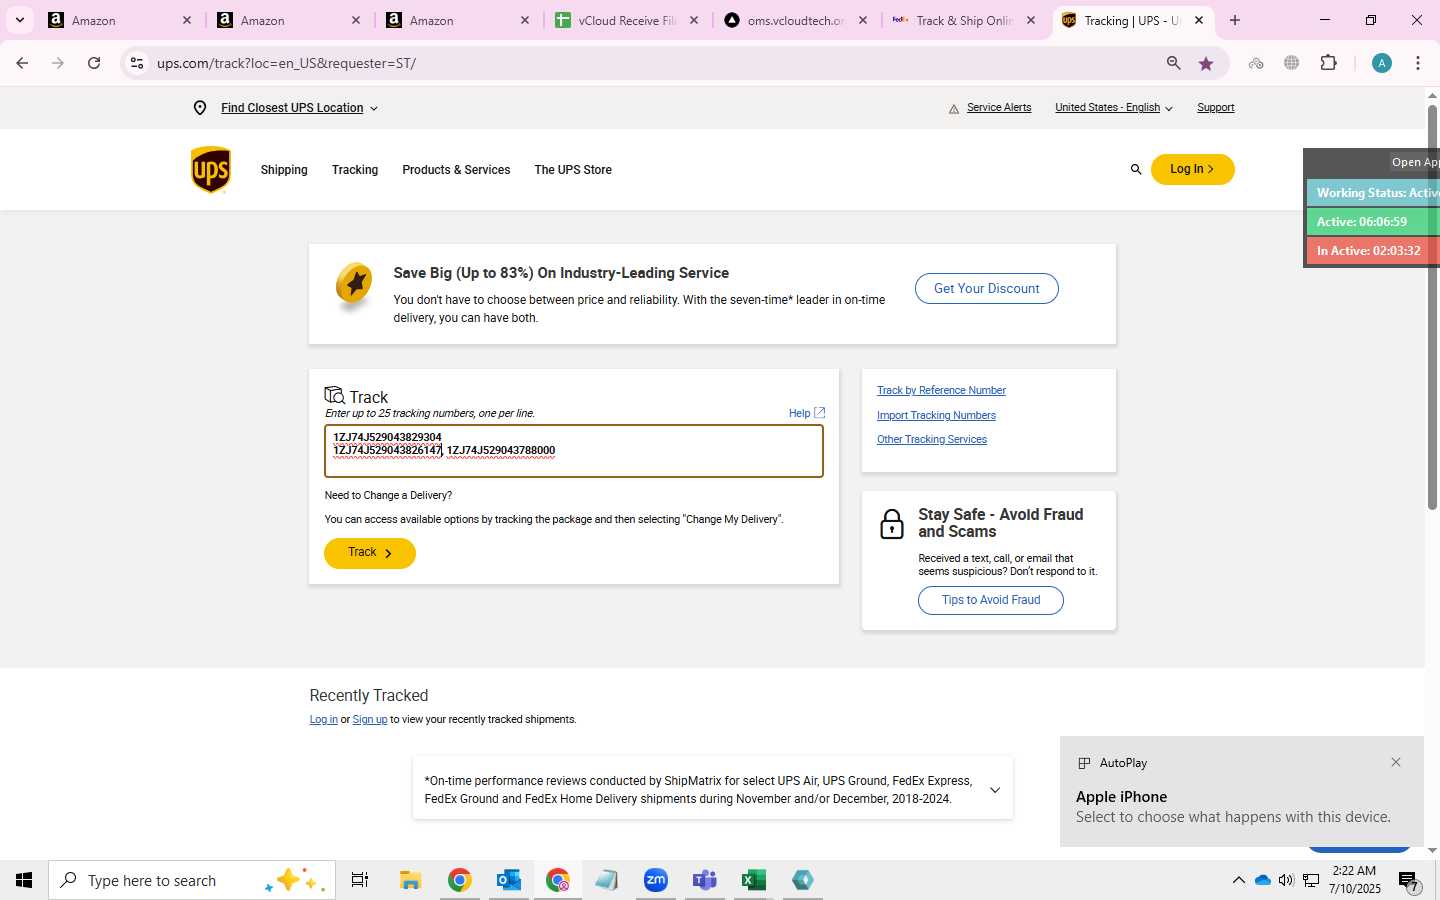Viewport: 1440px width, 900px height.
Task: Open Products & Services menu
Action: (456, 170)
